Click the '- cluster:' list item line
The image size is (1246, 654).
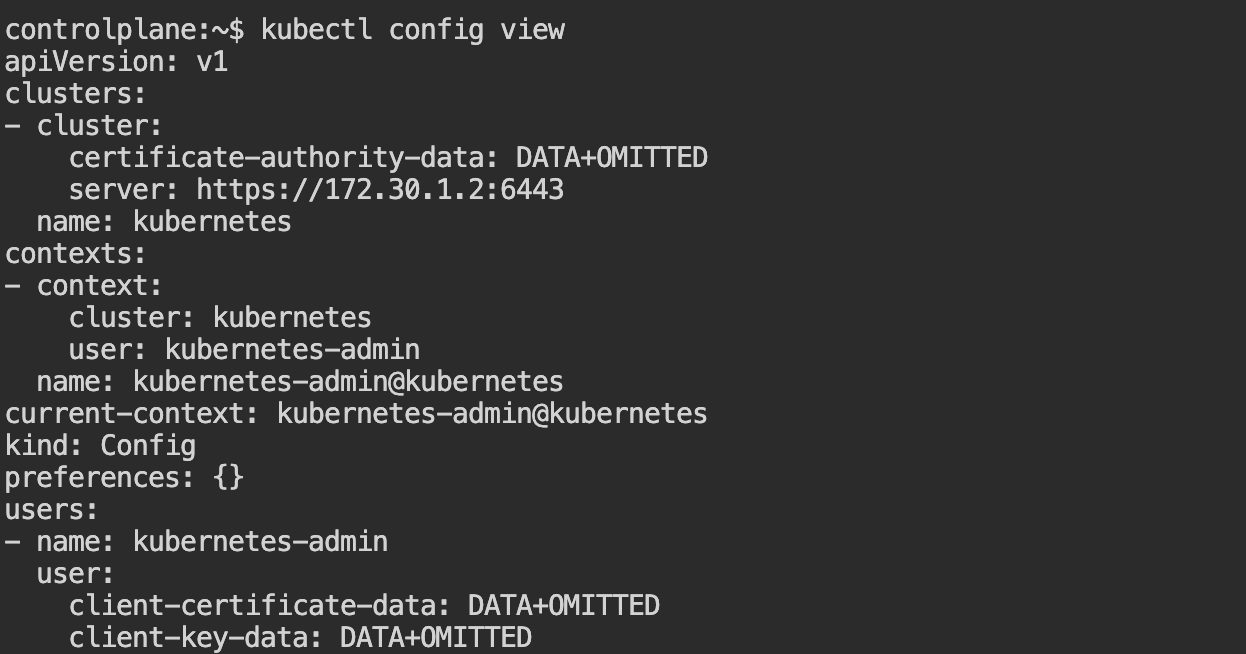coord(84,126)
